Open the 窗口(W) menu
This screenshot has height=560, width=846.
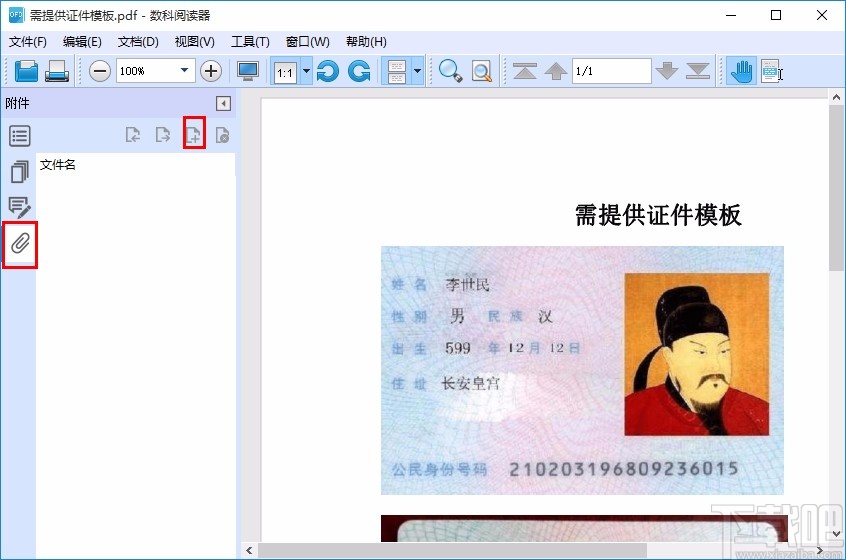(308, 42)
